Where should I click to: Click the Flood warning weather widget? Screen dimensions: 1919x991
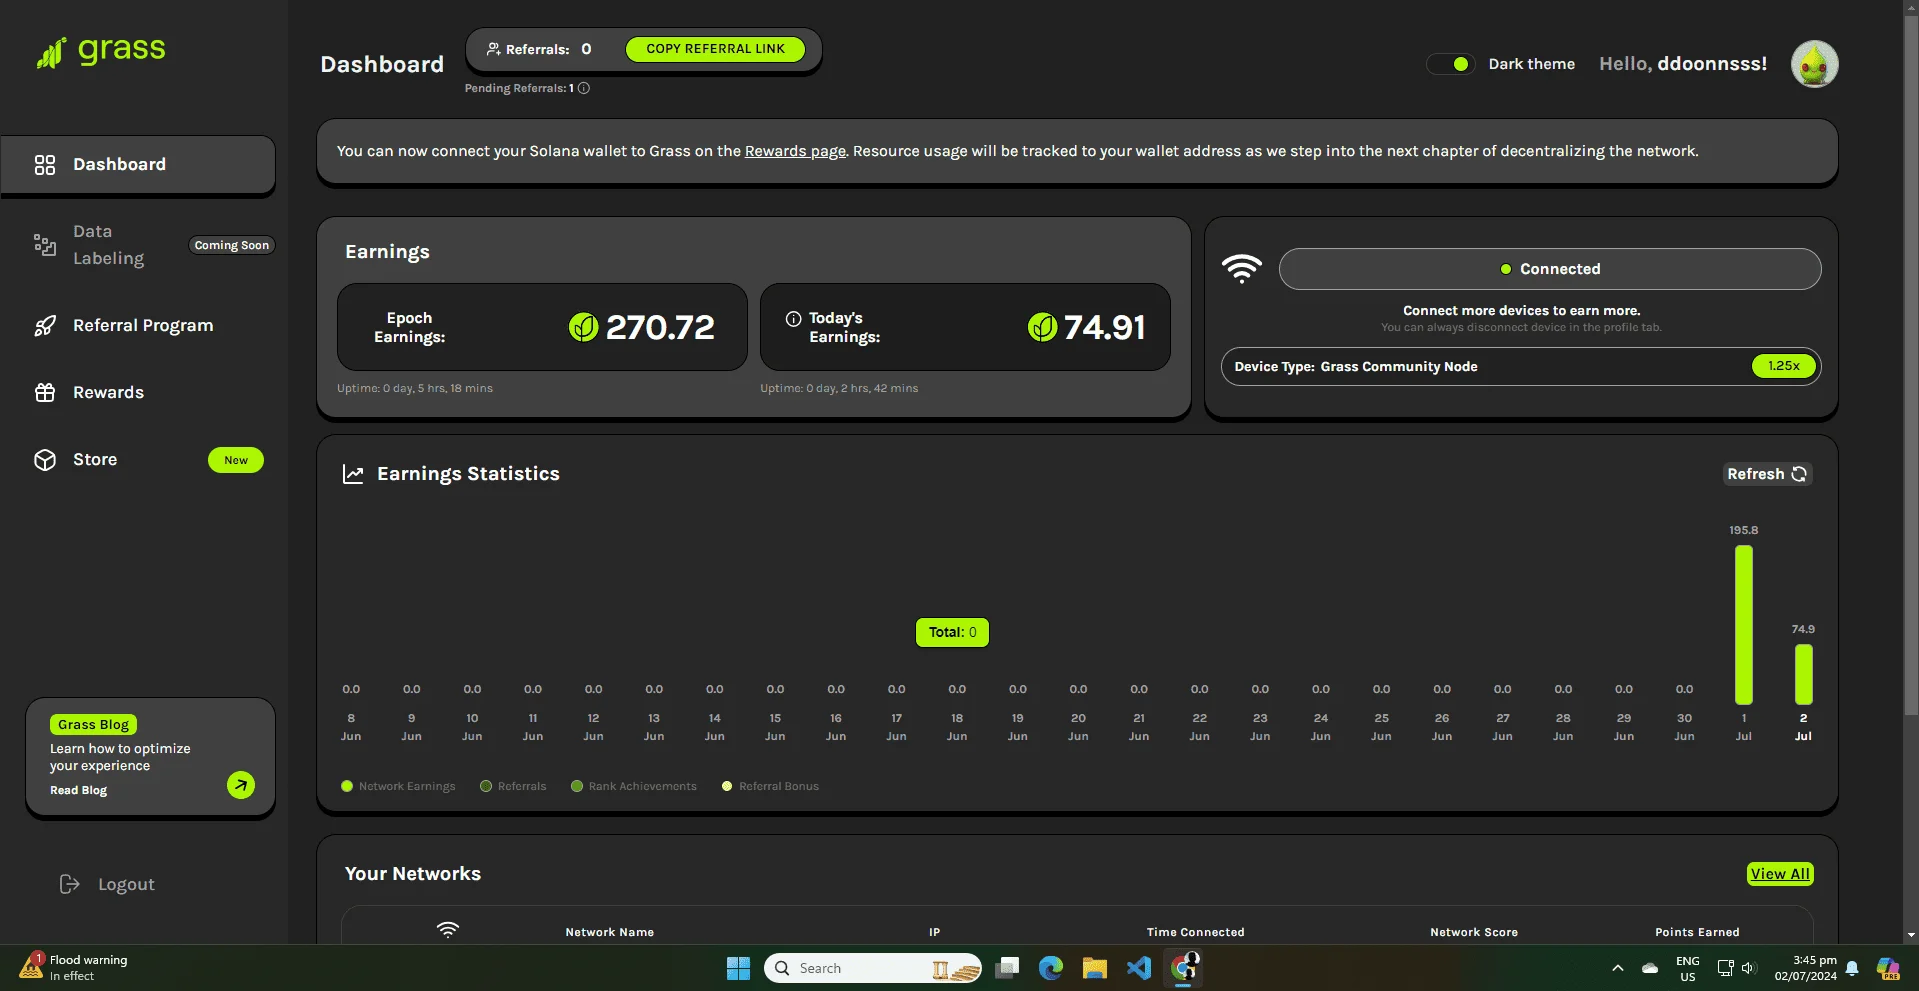tap(75, 967)
